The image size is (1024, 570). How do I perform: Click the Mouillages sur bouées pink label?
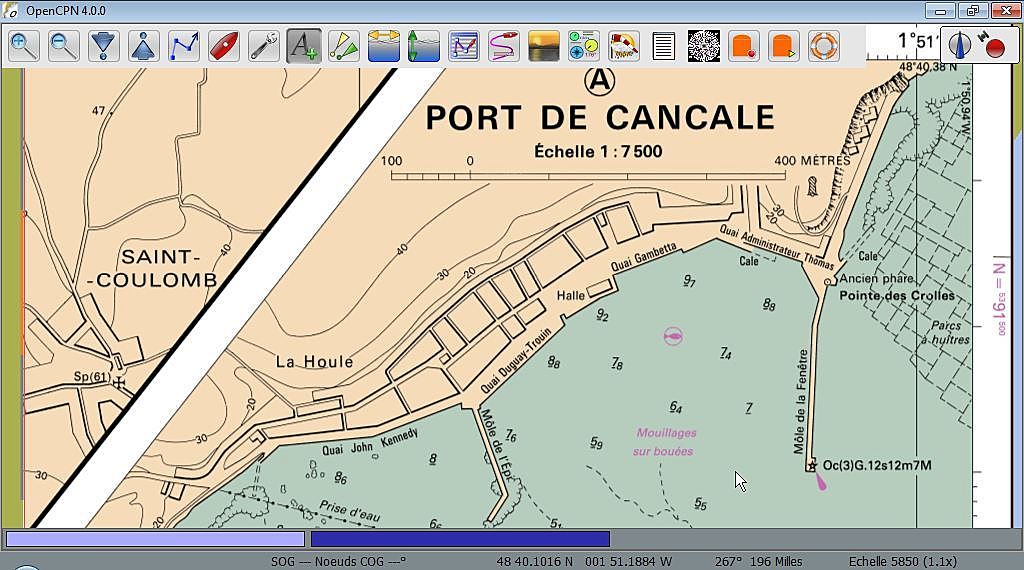(665, 442)
